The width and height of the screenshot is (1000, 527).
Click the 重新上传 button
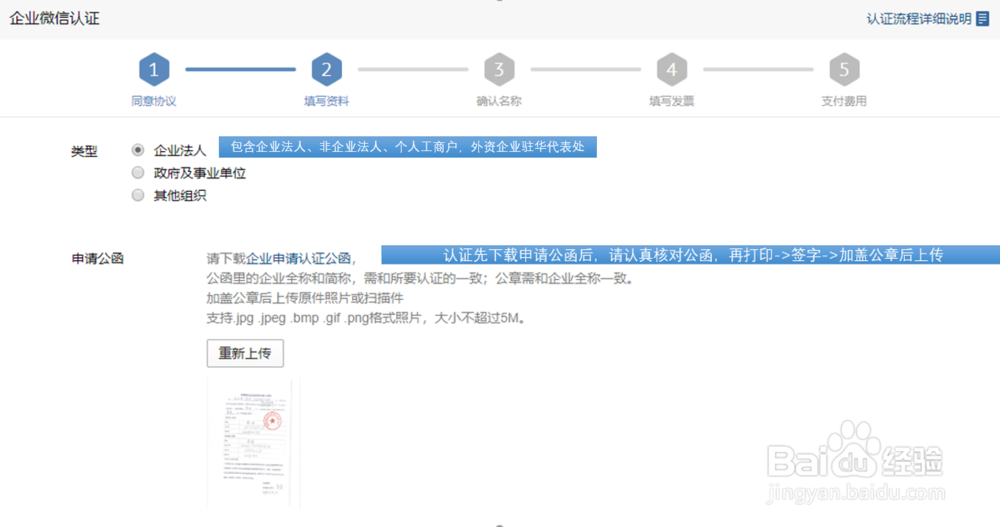(x=245, y=353)
